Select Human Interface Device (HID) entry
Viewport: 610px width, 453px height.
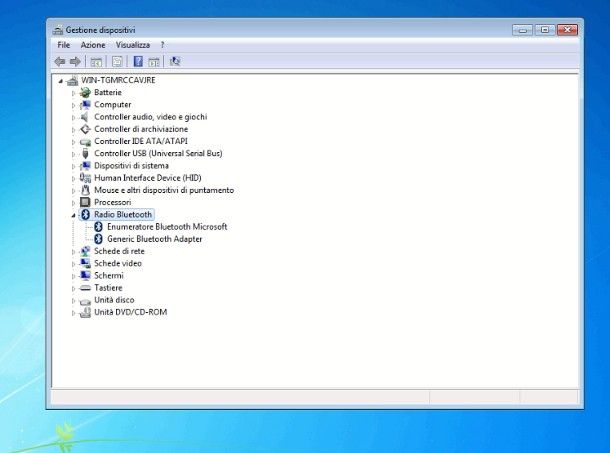point(147,178)
